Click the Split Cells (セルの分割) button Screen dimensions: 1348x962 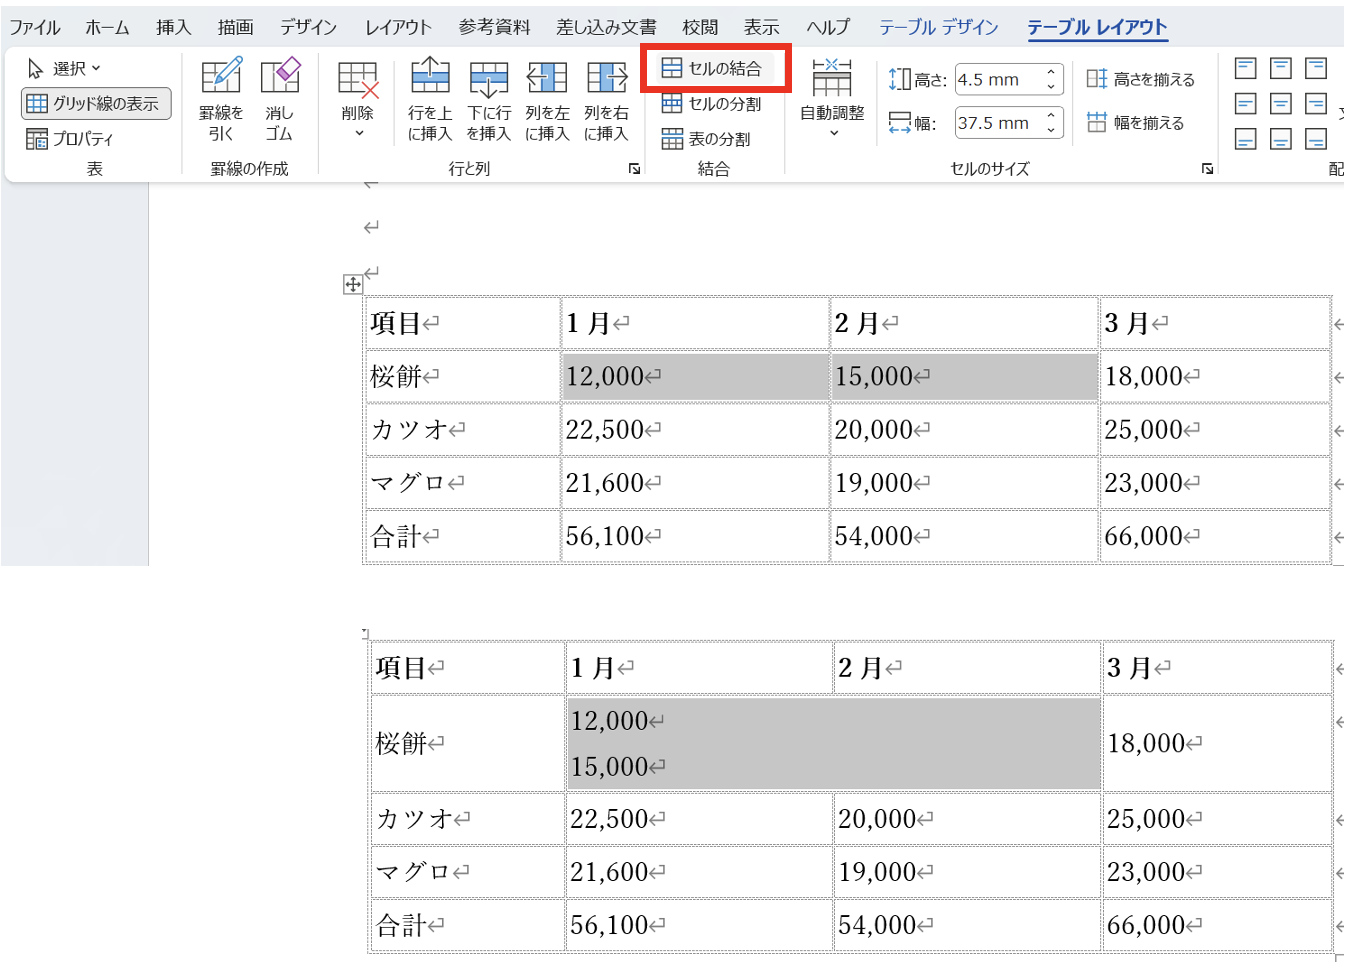point(712,104)
